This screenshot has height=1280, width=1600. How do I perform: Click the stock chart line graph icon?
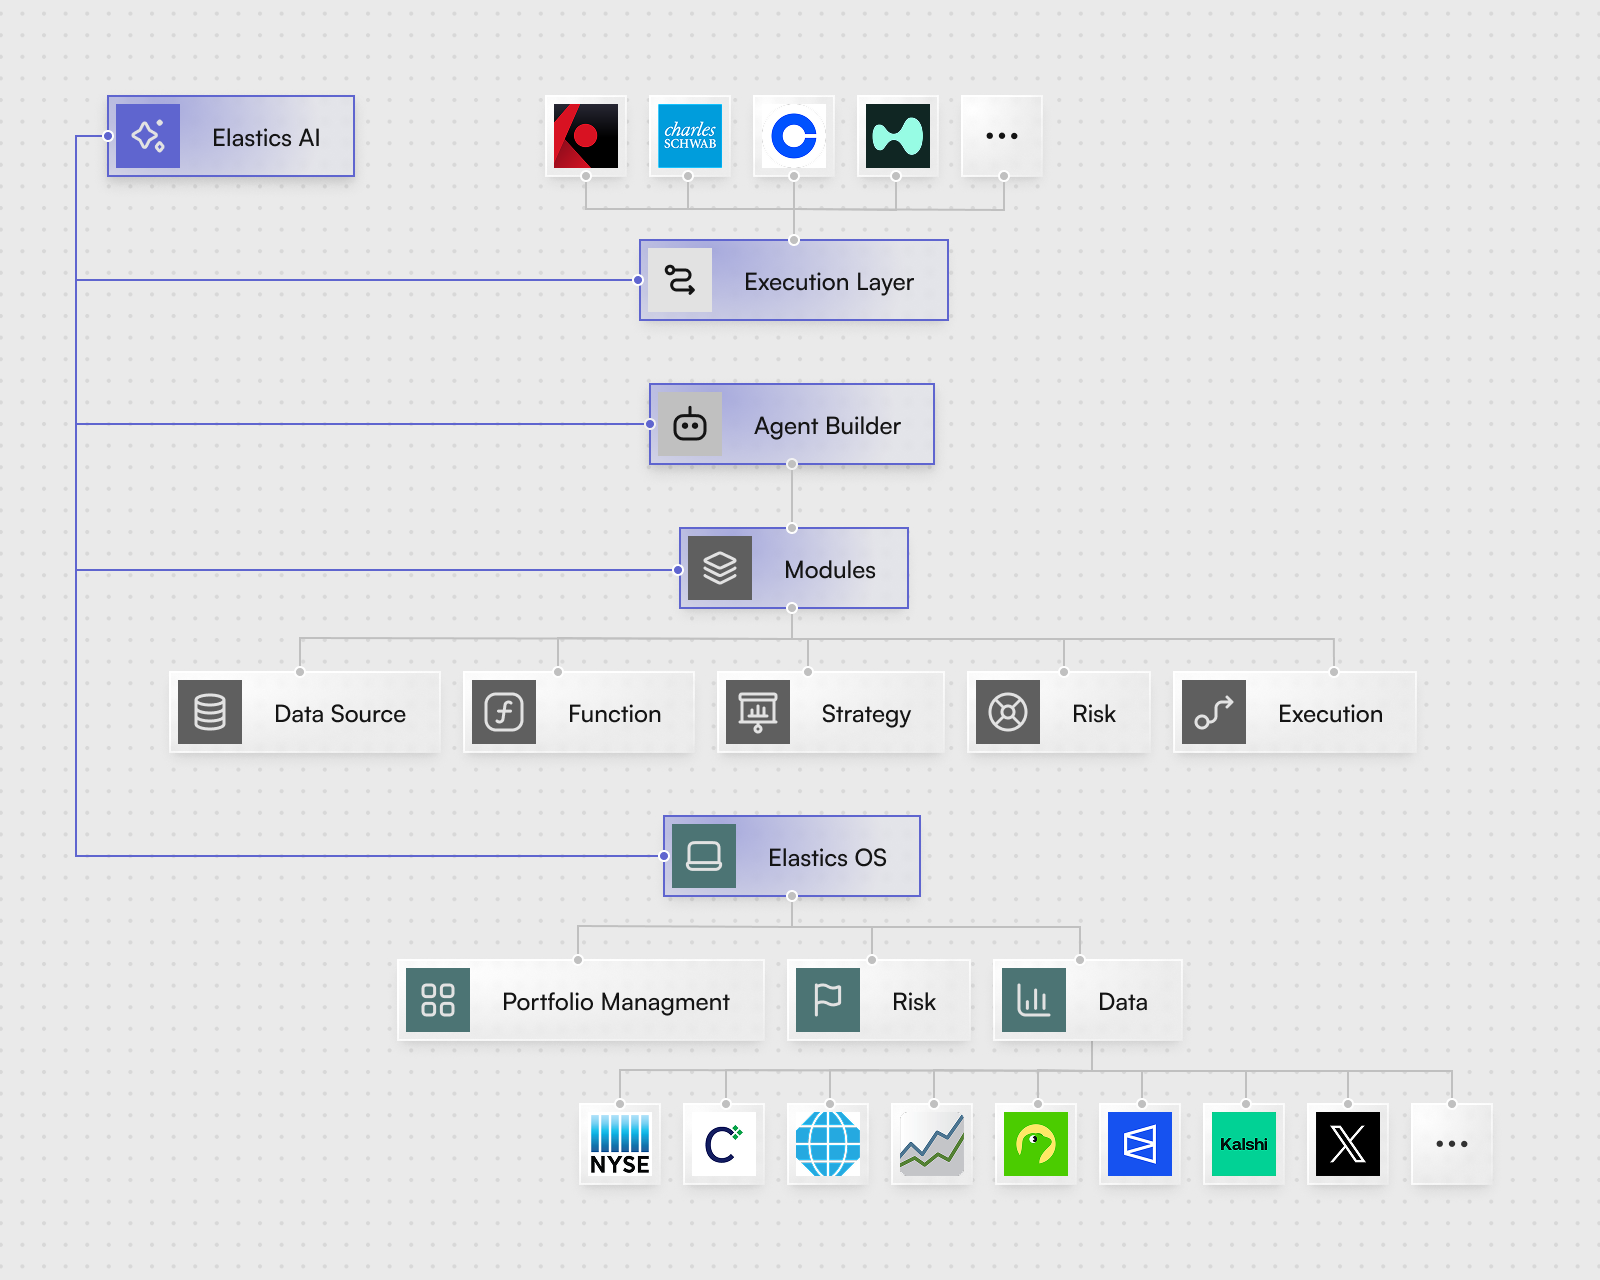click(932, 1144)
